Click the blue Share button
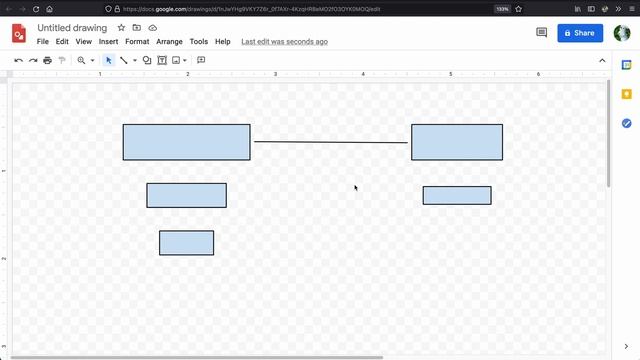The image size is (640, 360). [x=580, y=33]
